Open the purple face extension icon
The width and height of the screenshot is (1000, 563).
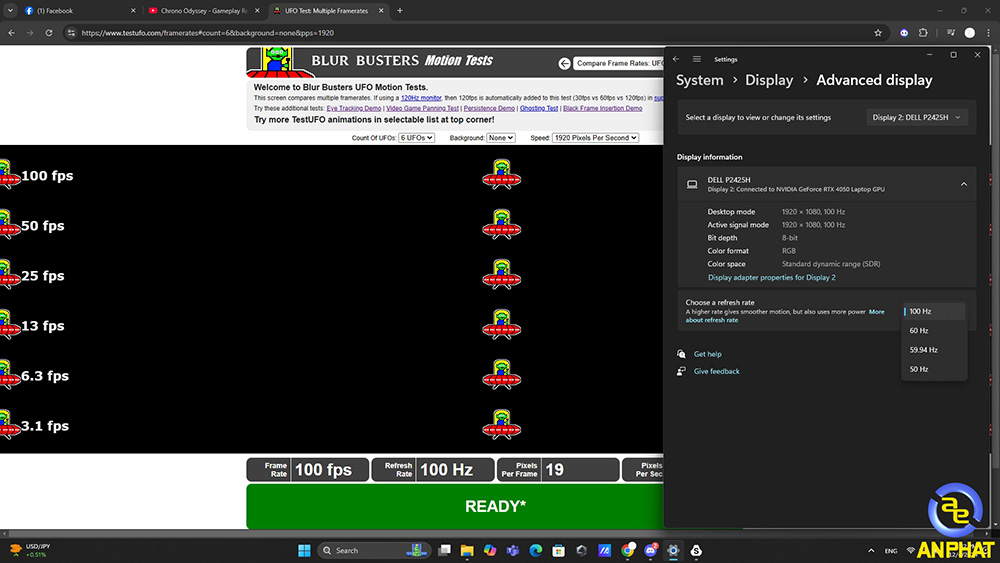(x=904, y=33)
